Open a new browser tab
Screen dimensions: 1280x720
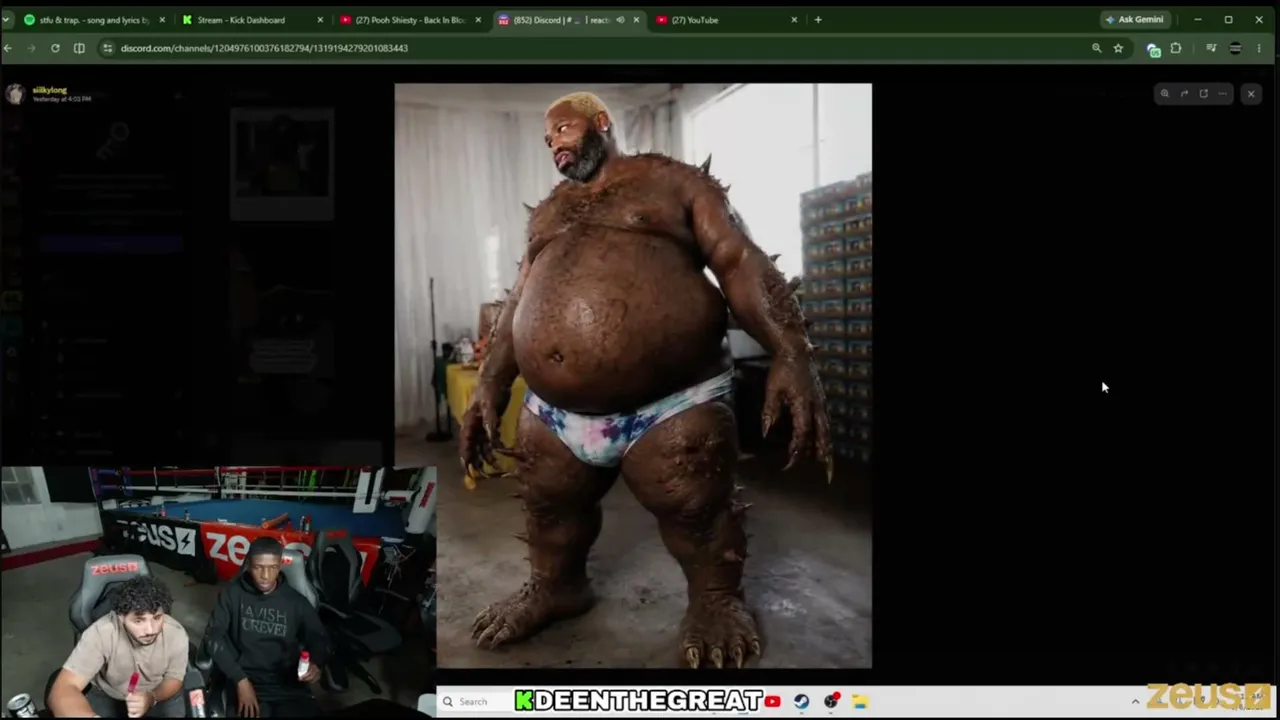coord(818,20)
